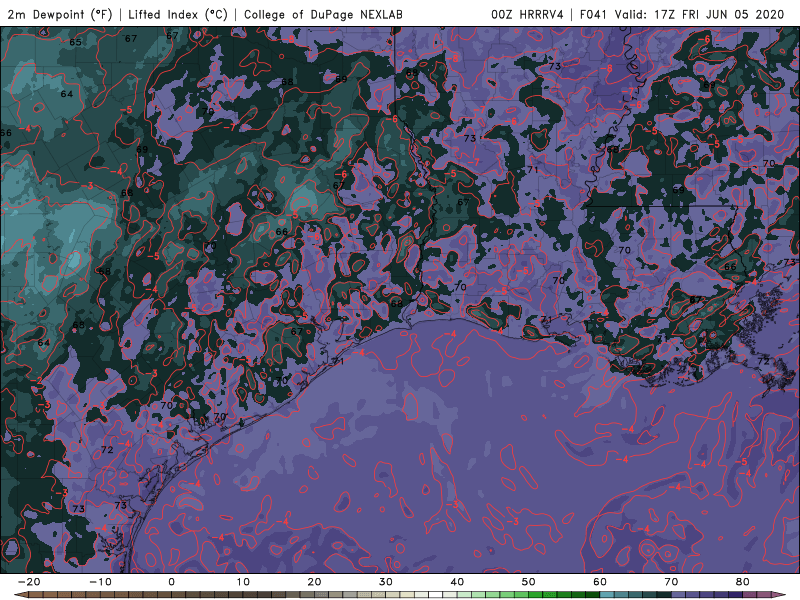Click the "30" colorbar scale label
The image size is (800, 600).
(x=386, y=582)
